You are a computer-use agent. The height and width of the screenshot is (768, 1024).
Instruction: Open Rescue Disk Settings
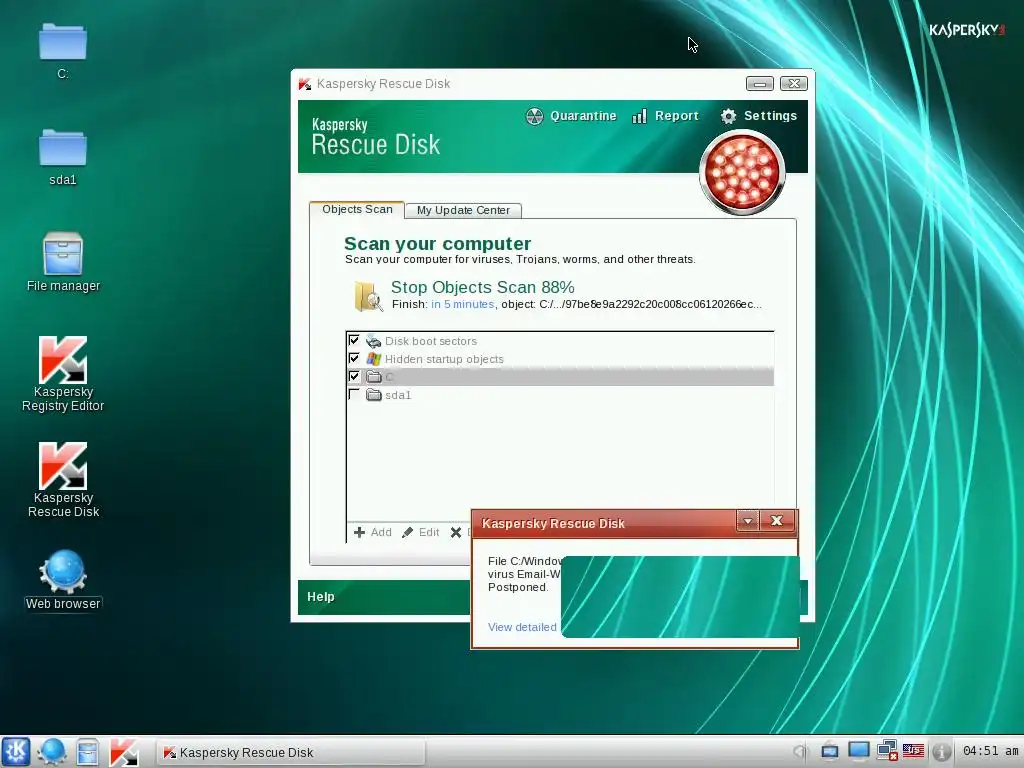758,116
